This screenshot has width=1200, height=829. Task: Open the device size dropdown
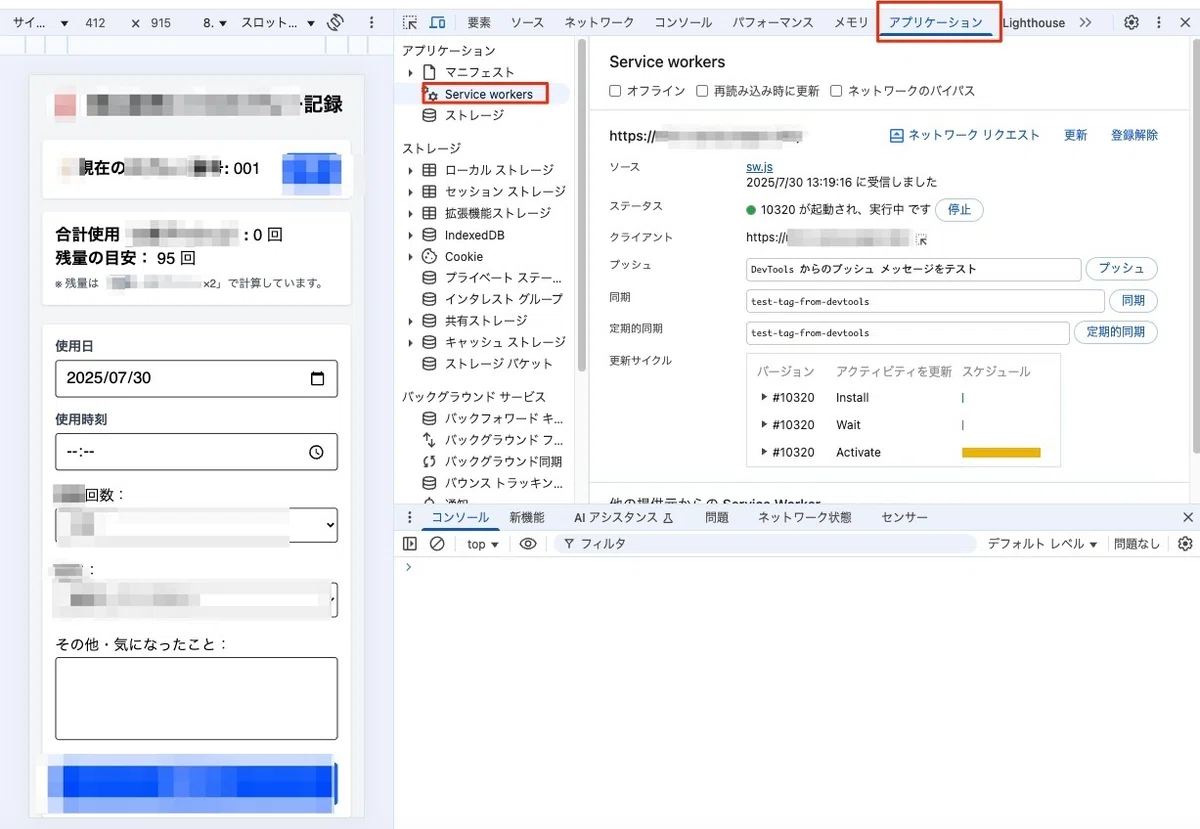tap(40, 22)
